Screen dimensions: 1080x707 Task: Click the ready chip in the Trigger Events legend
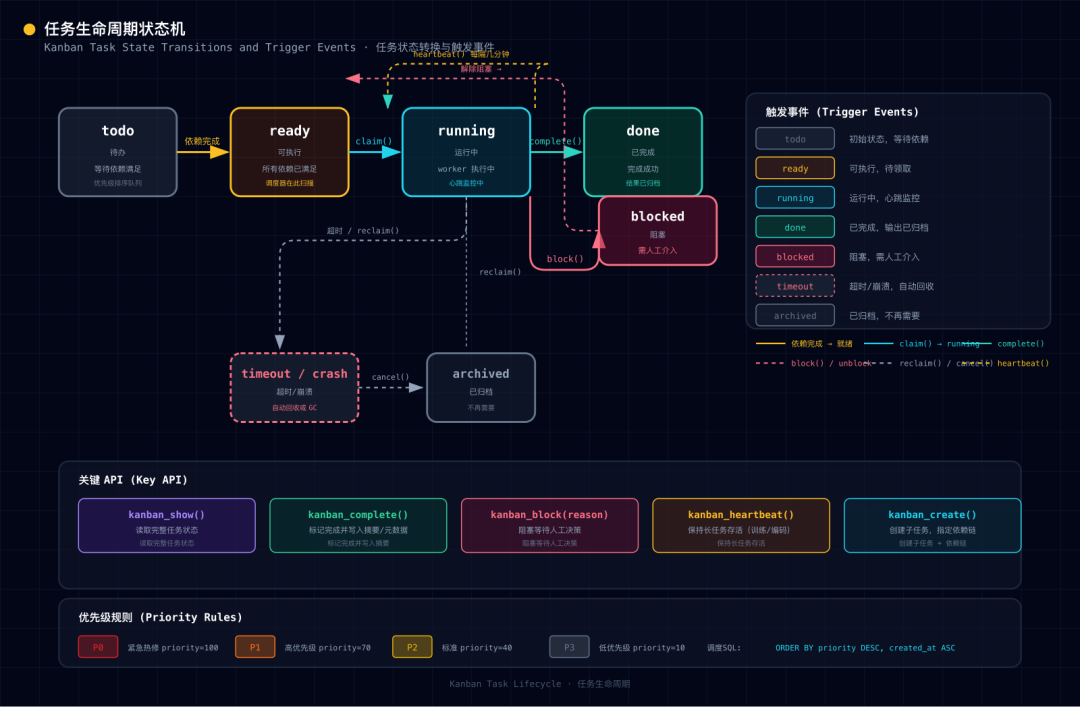point(795,168)
